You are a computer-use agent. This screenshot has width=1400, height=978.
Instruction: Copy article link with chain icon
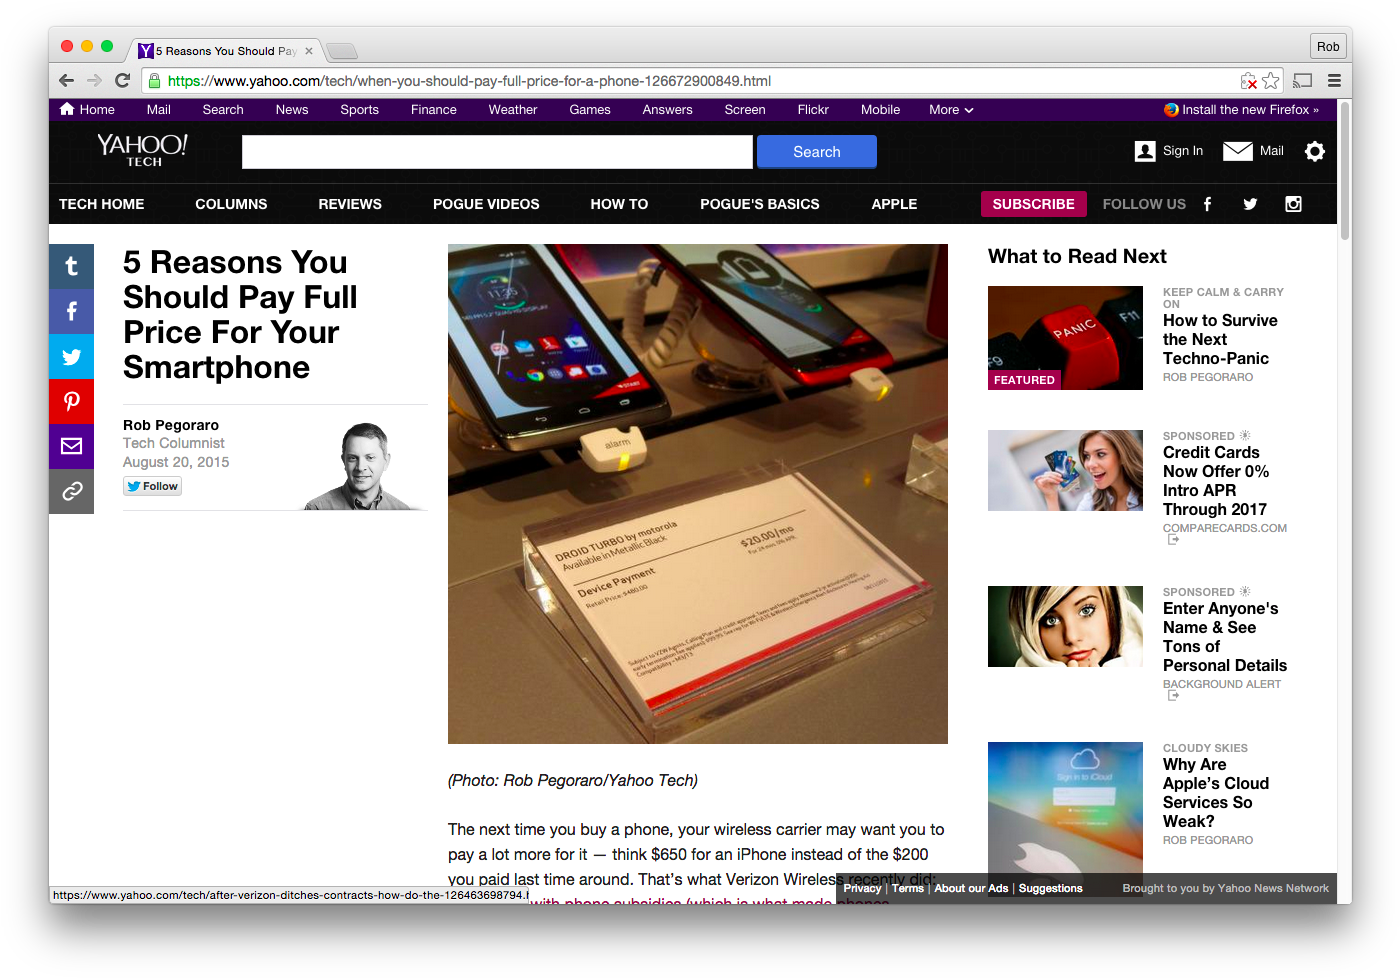[71, 491]
